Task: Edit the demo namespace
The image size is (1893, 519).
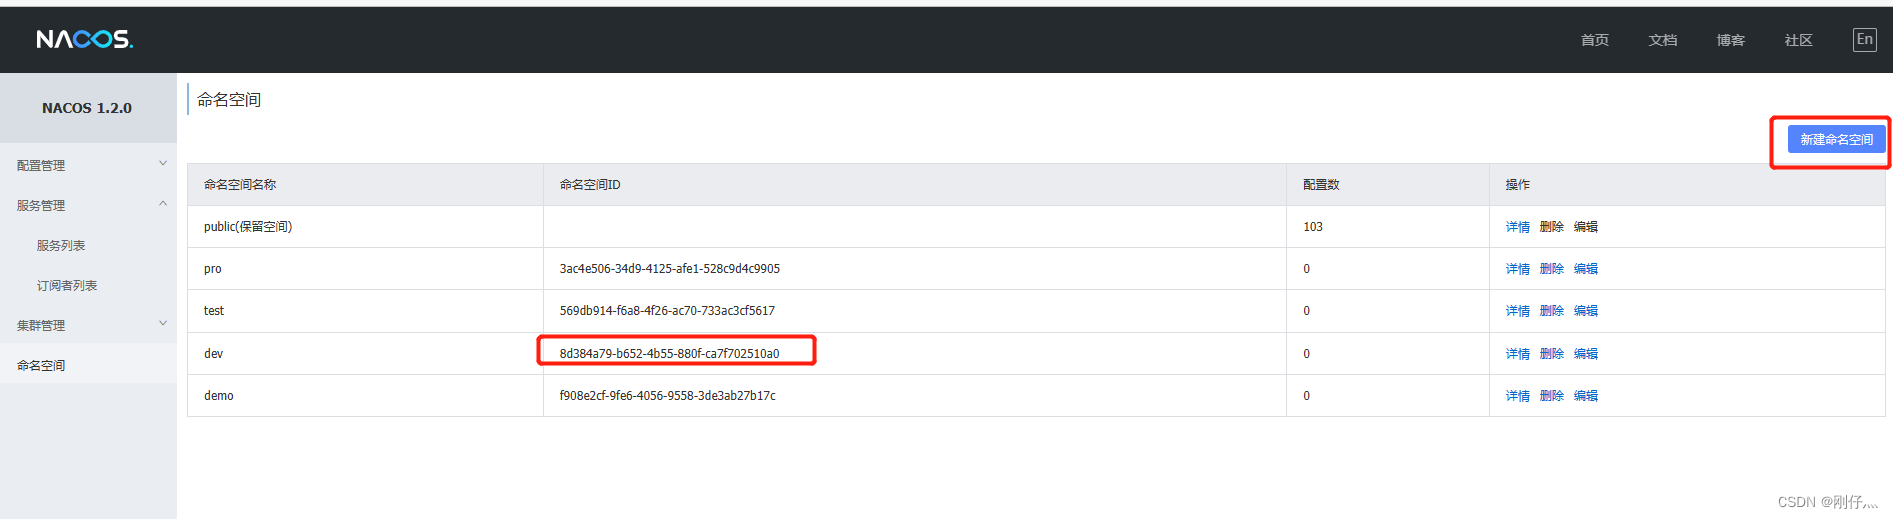Action: coord(1585,396)
